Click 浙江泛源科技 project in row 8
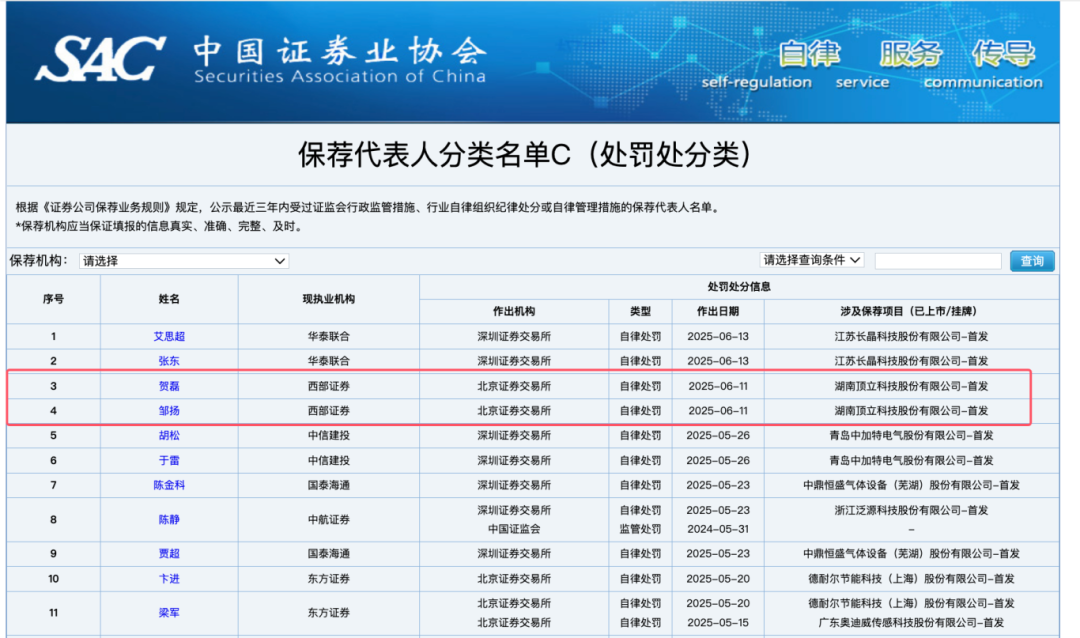Viewport: 1080px width, 638px height. (911, 511)
